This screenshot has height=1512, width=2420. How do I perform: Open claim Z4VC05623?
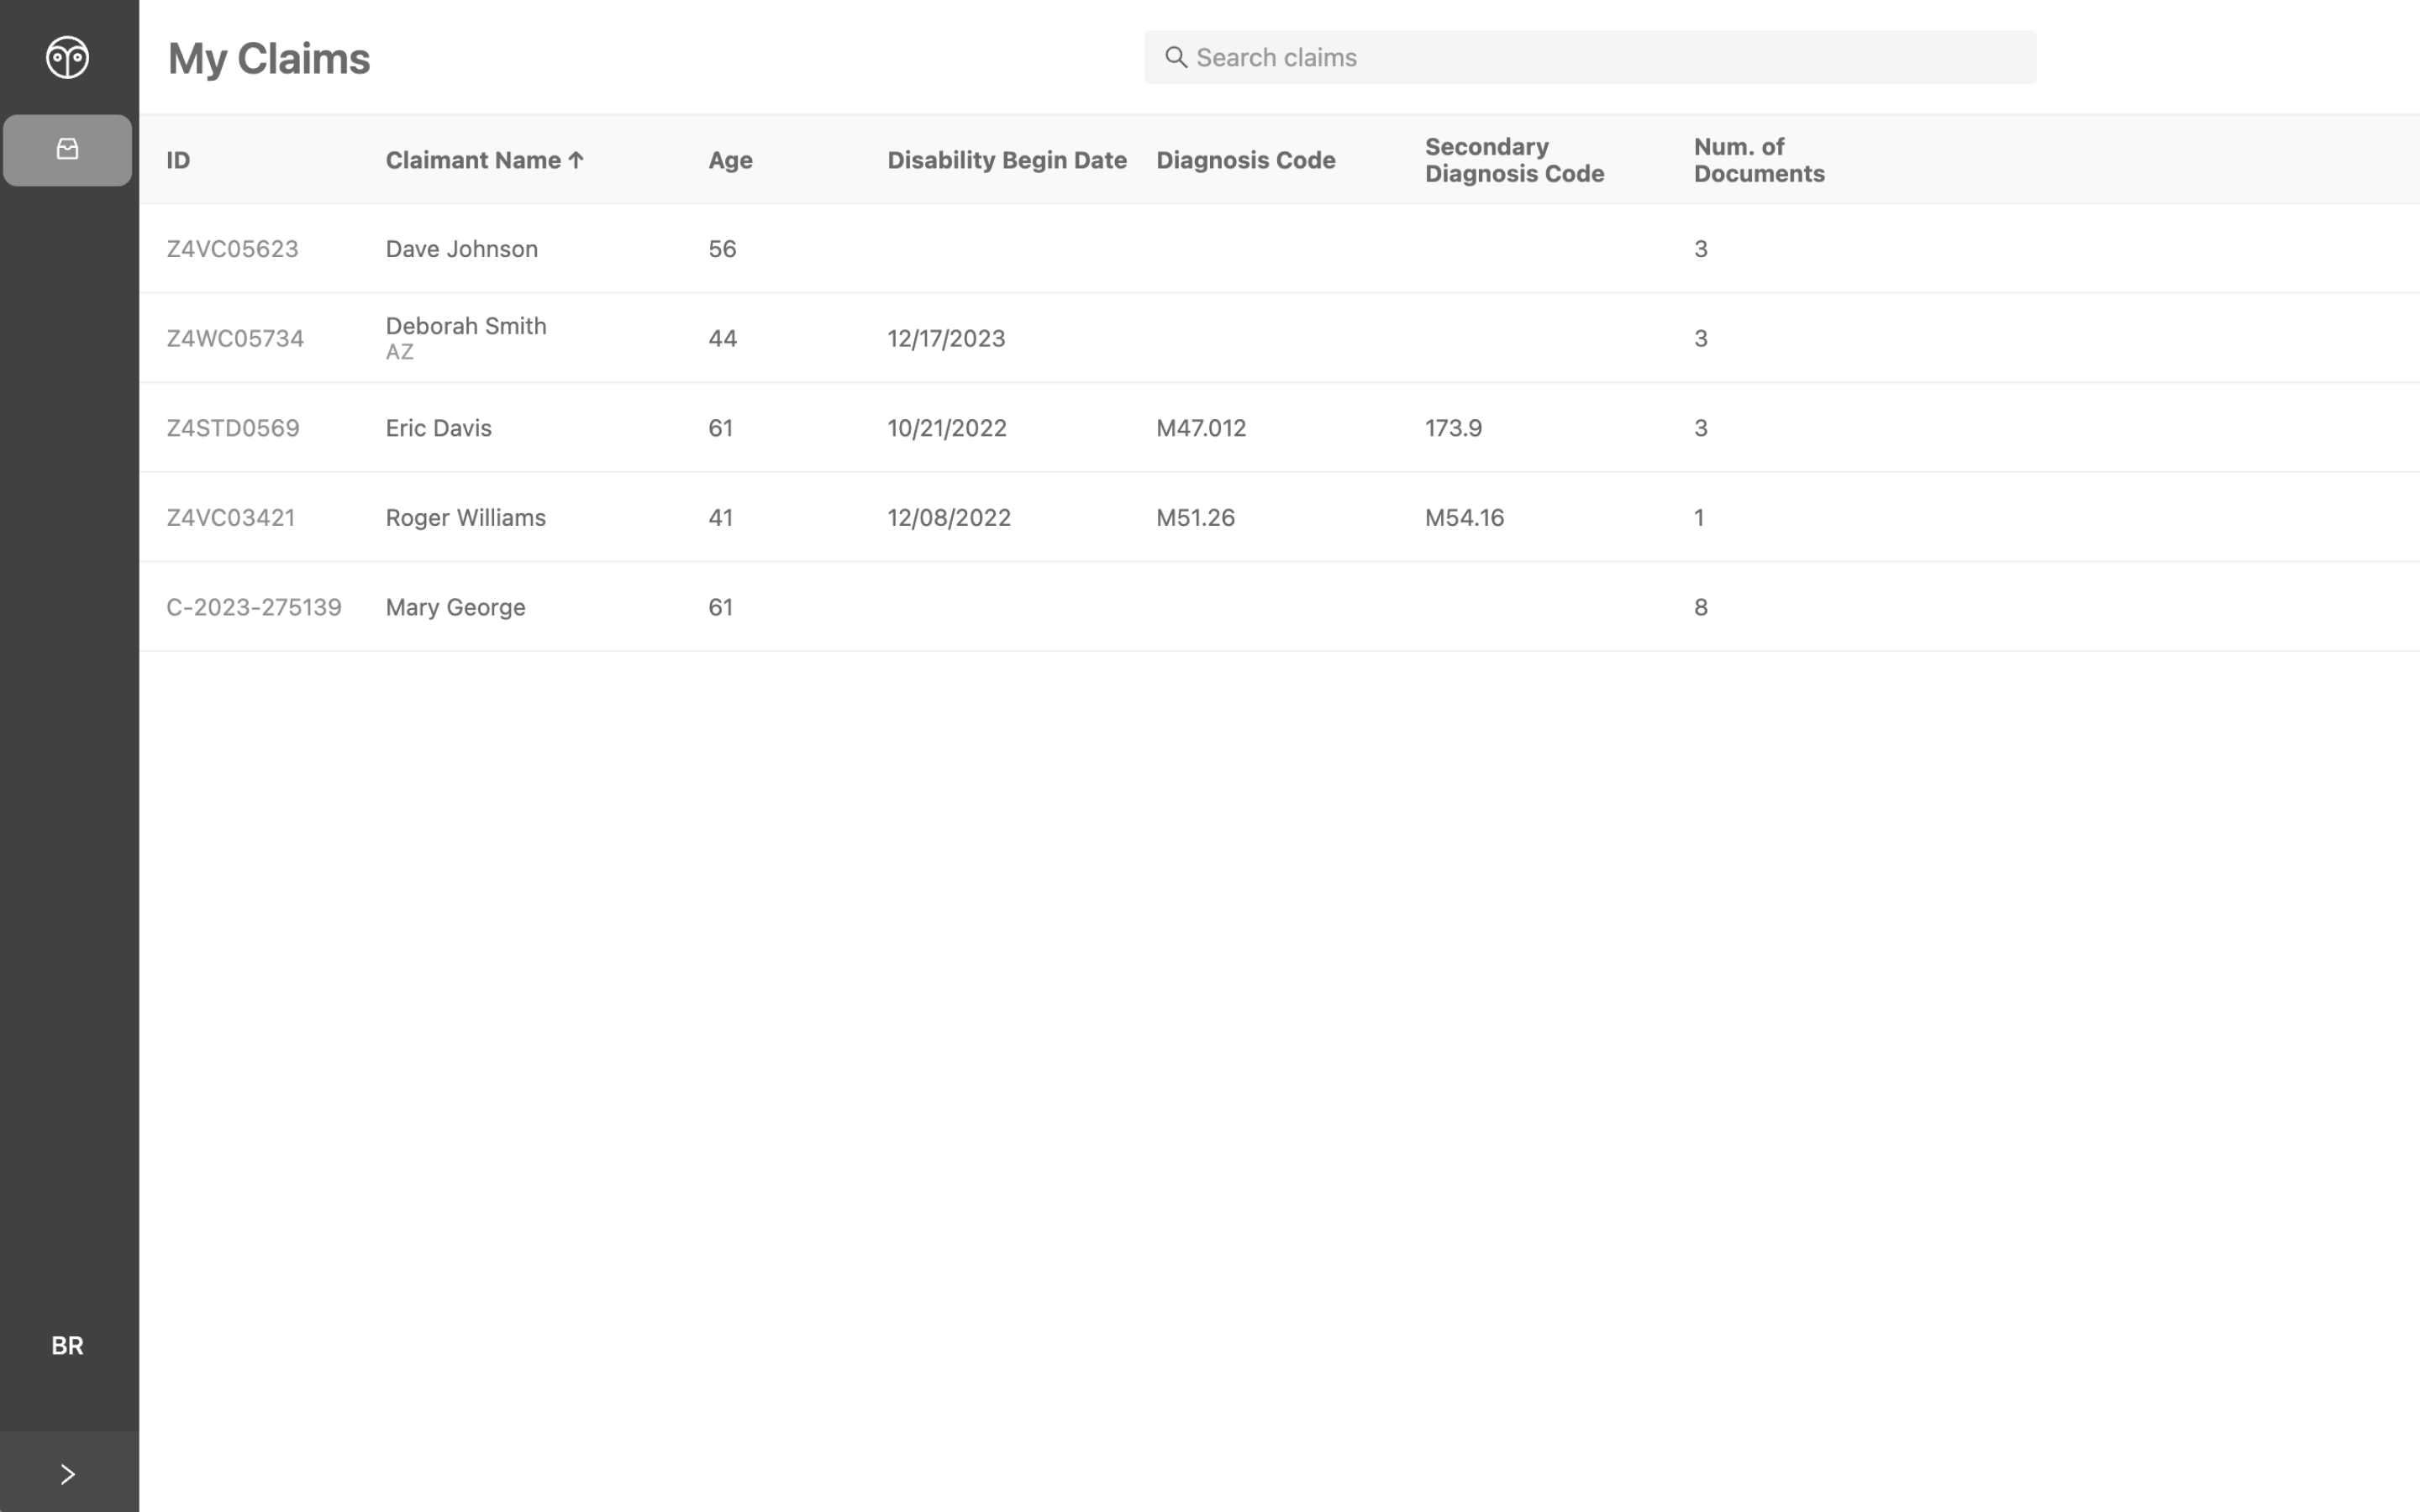232,248
